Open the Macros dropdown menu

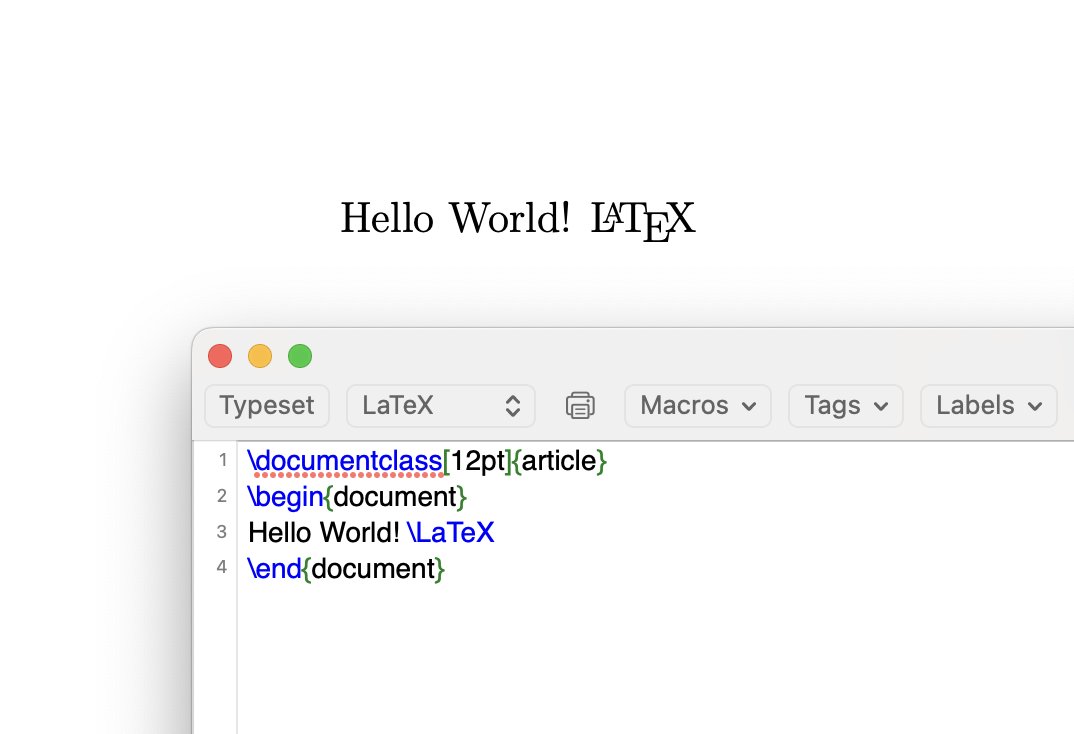[698, 405]
